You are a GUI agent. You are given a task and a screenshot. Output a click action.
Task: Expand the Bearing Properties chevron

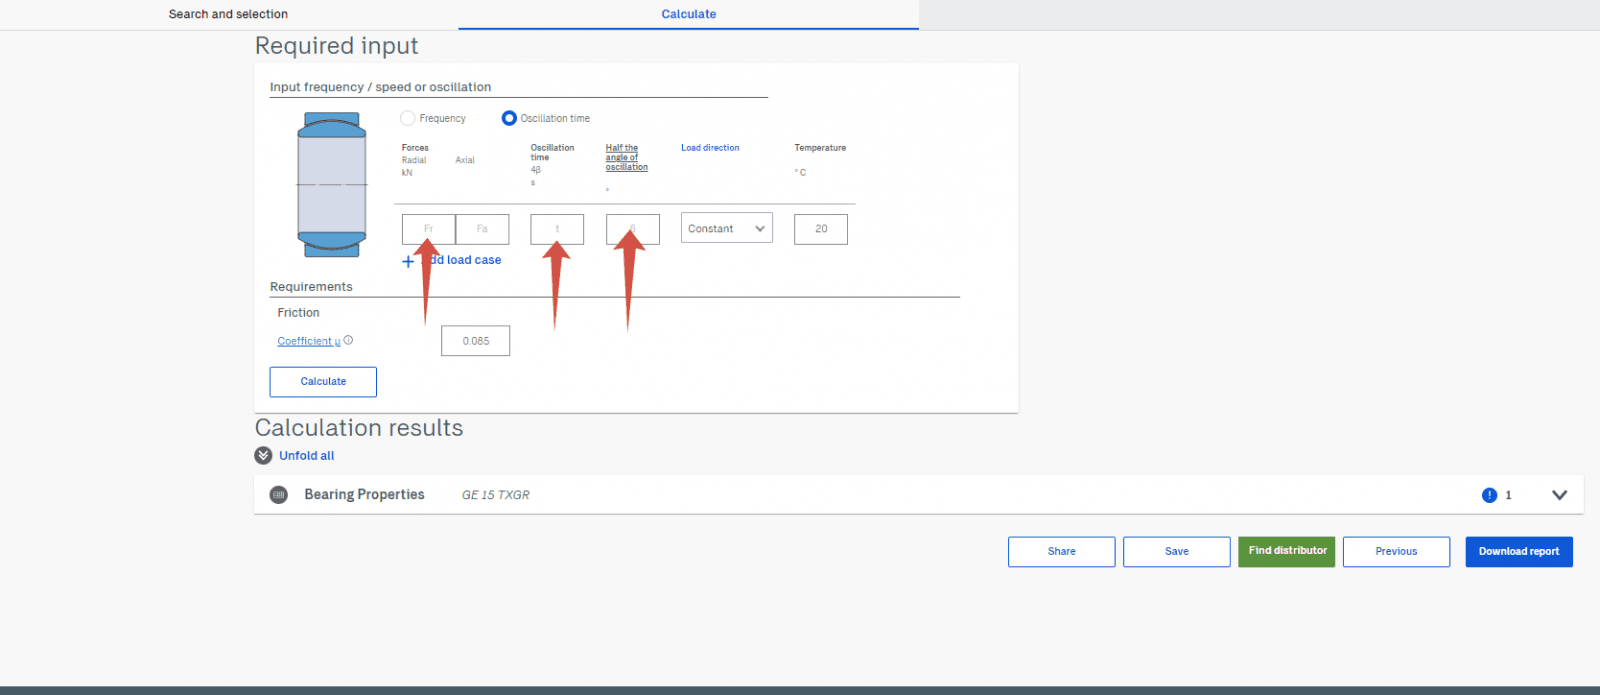point(1559,495)
